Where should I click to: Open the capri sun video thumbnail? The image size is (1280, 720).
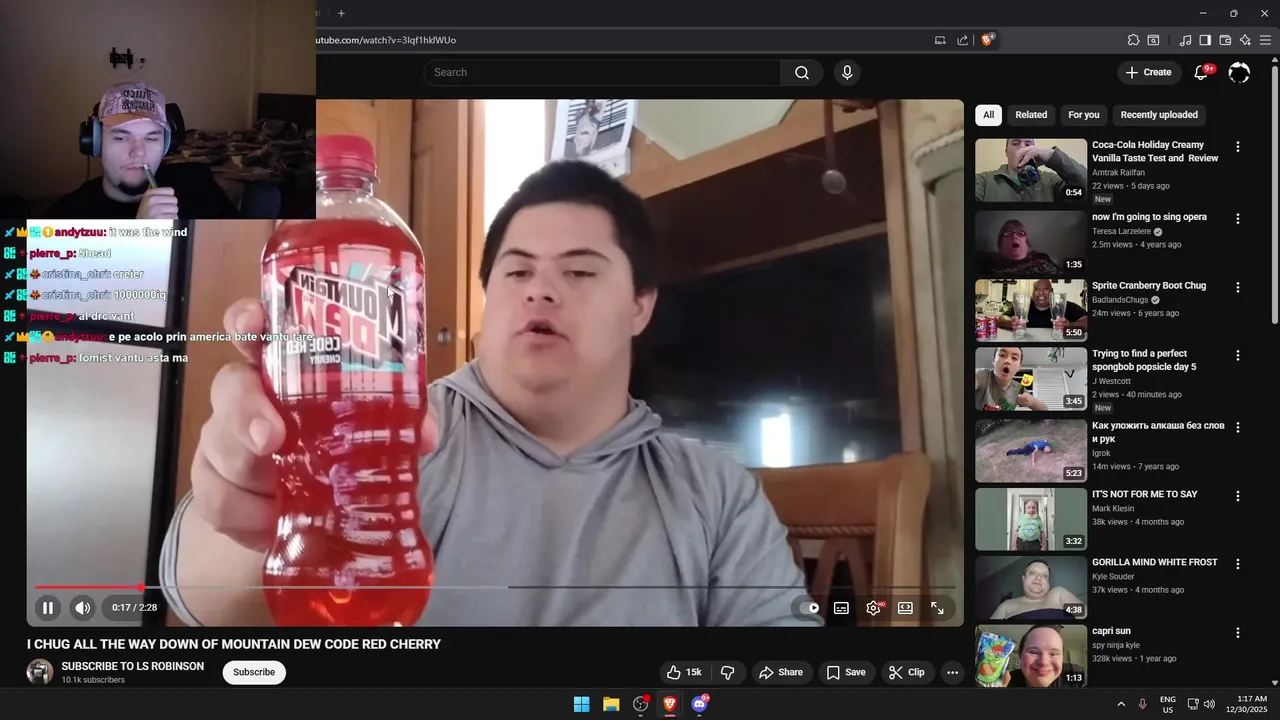[1031, 655]
